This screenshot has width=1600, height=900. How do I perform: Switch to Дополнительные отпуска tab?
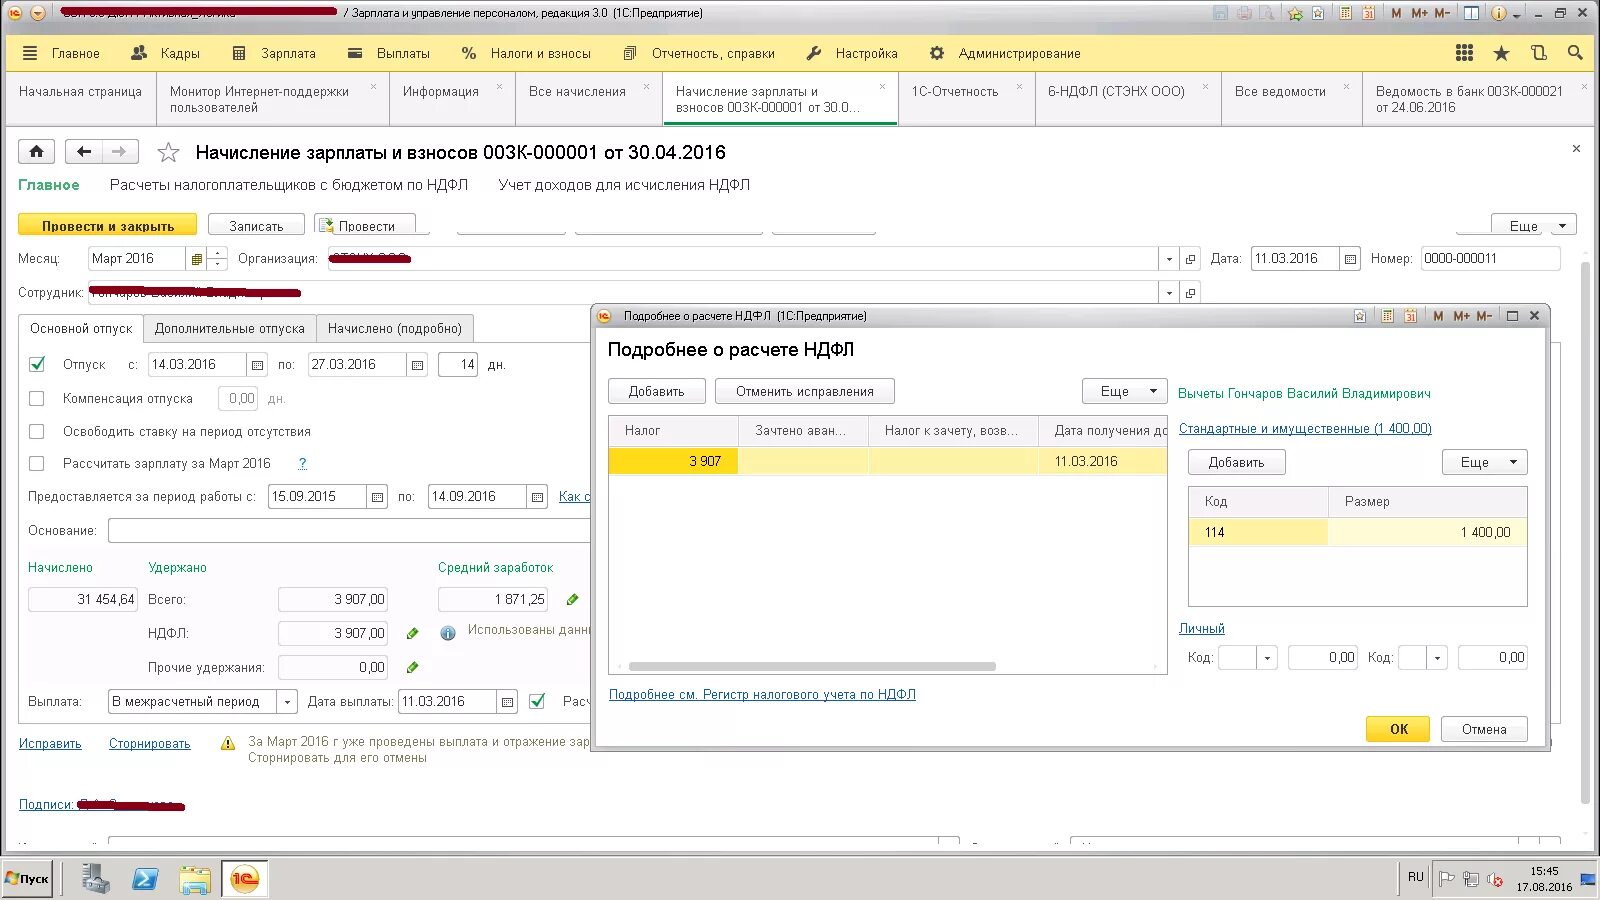(x=230, y=329)
